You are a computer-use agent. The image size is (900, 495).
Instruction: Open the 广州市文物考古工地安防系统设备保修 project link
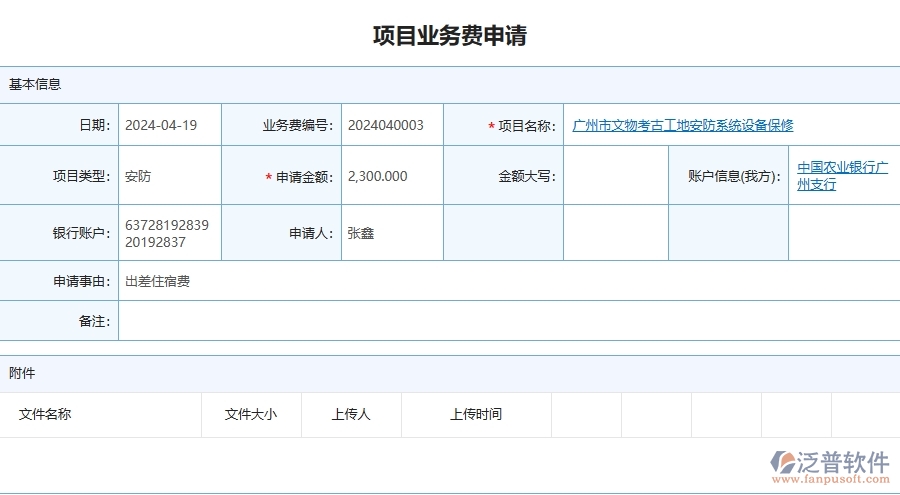683,126
